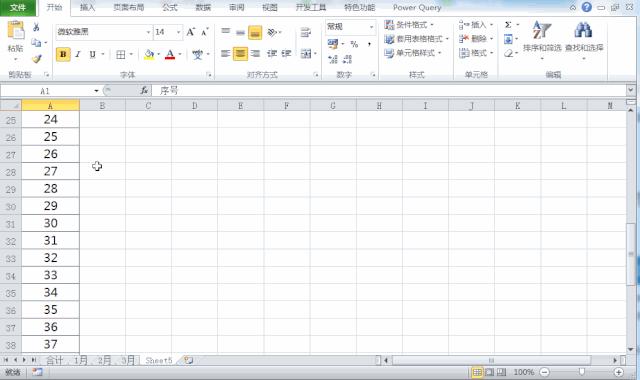
Task: Click the Decrease Decimal icon
Action: [x=347, y=60]
